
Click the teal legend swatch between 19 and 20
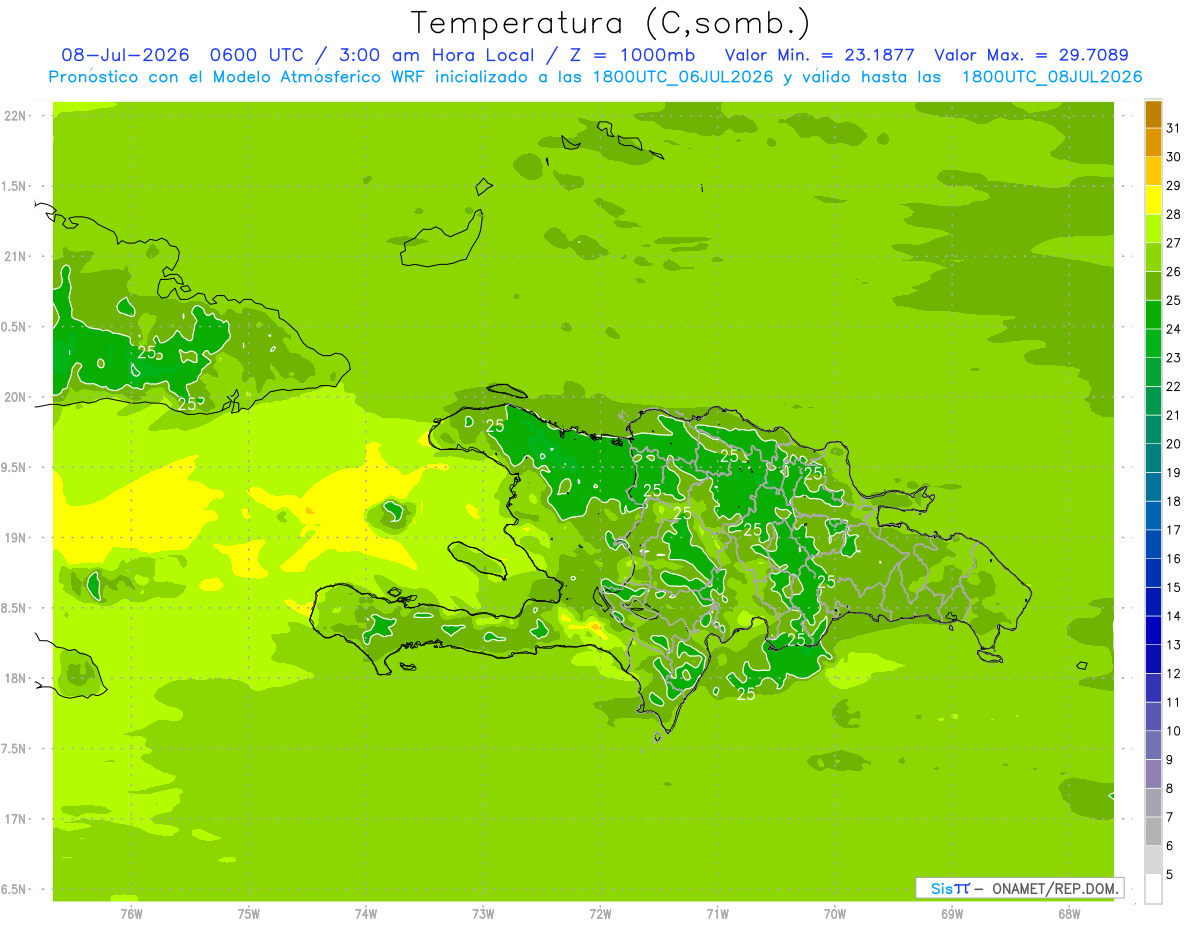click(x=1153, y=458)
